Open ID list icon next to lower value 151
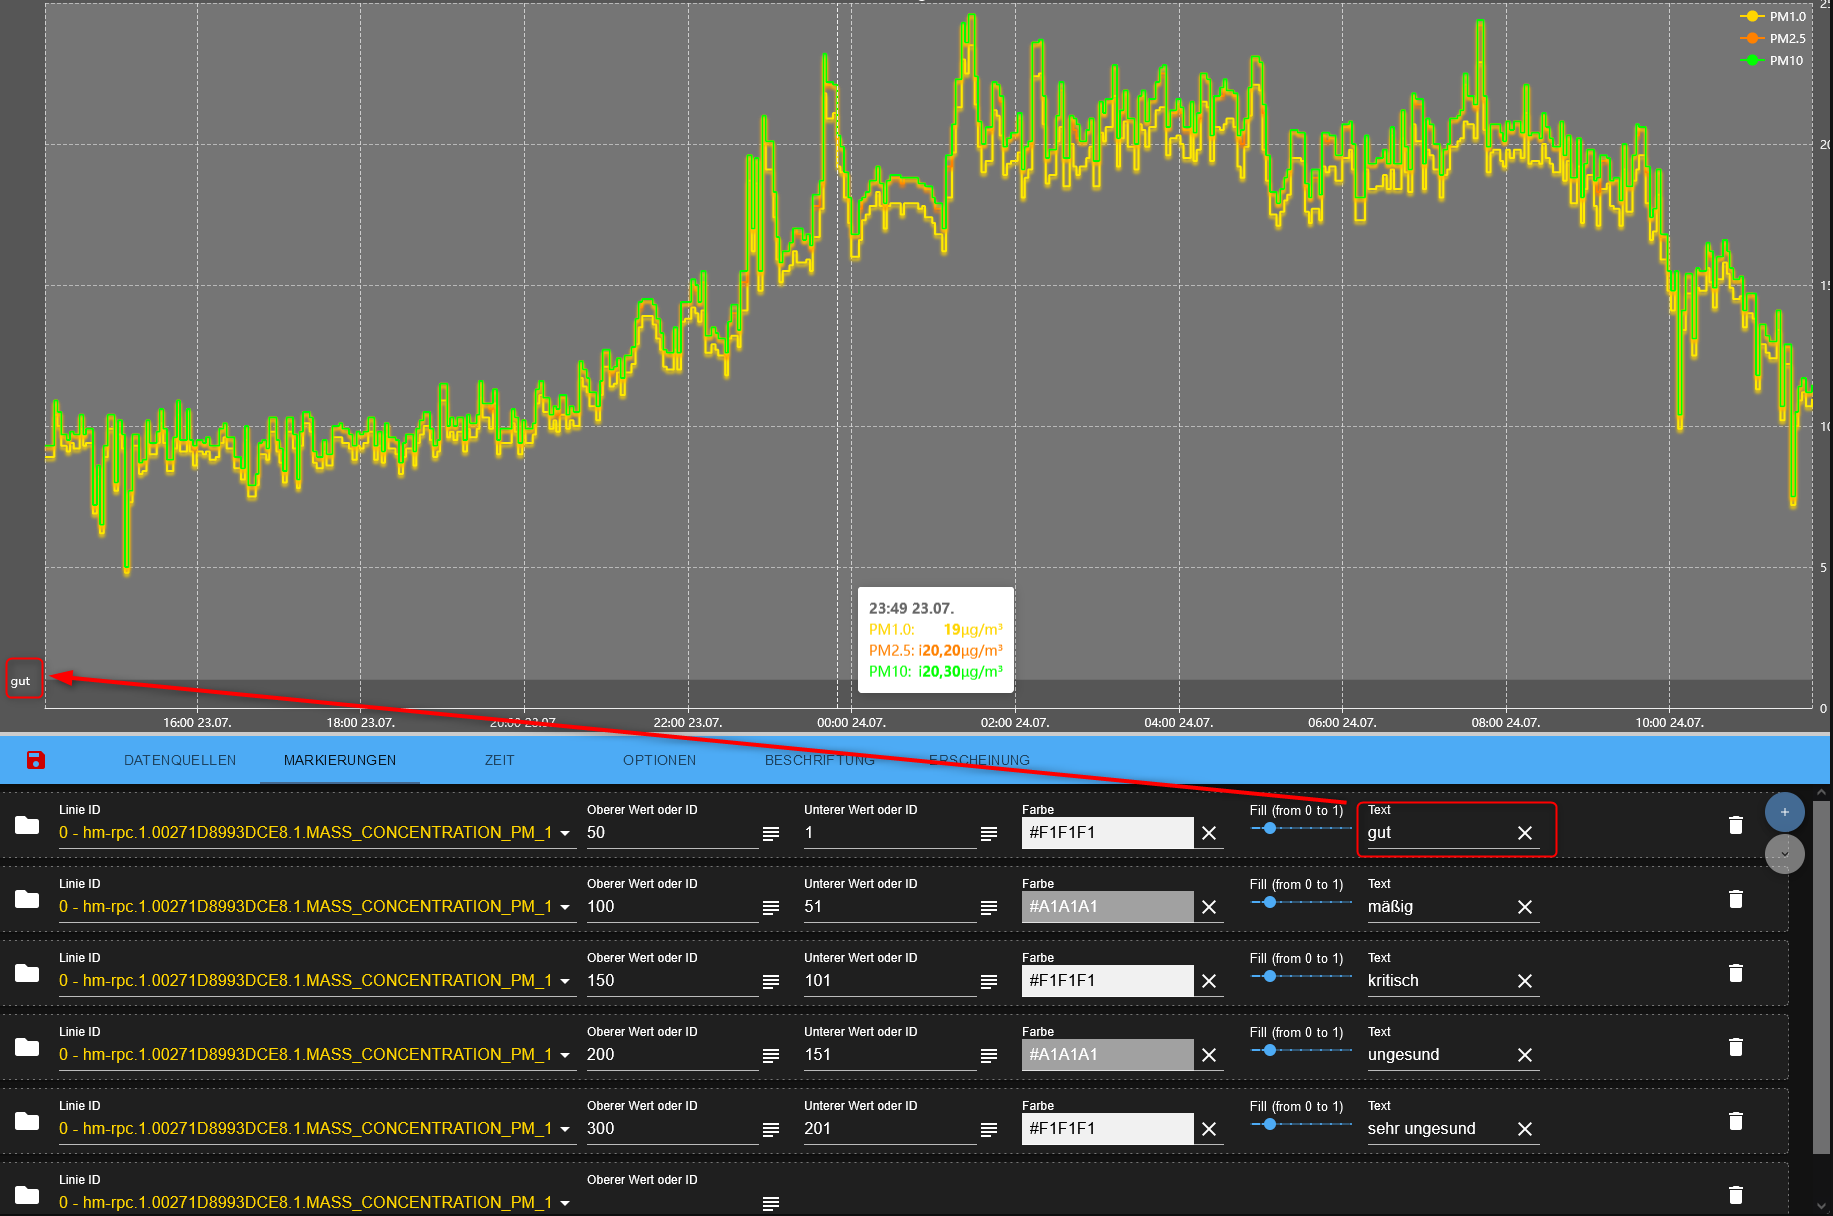Screen dimensions: 1833x1216 (989, 1055)
